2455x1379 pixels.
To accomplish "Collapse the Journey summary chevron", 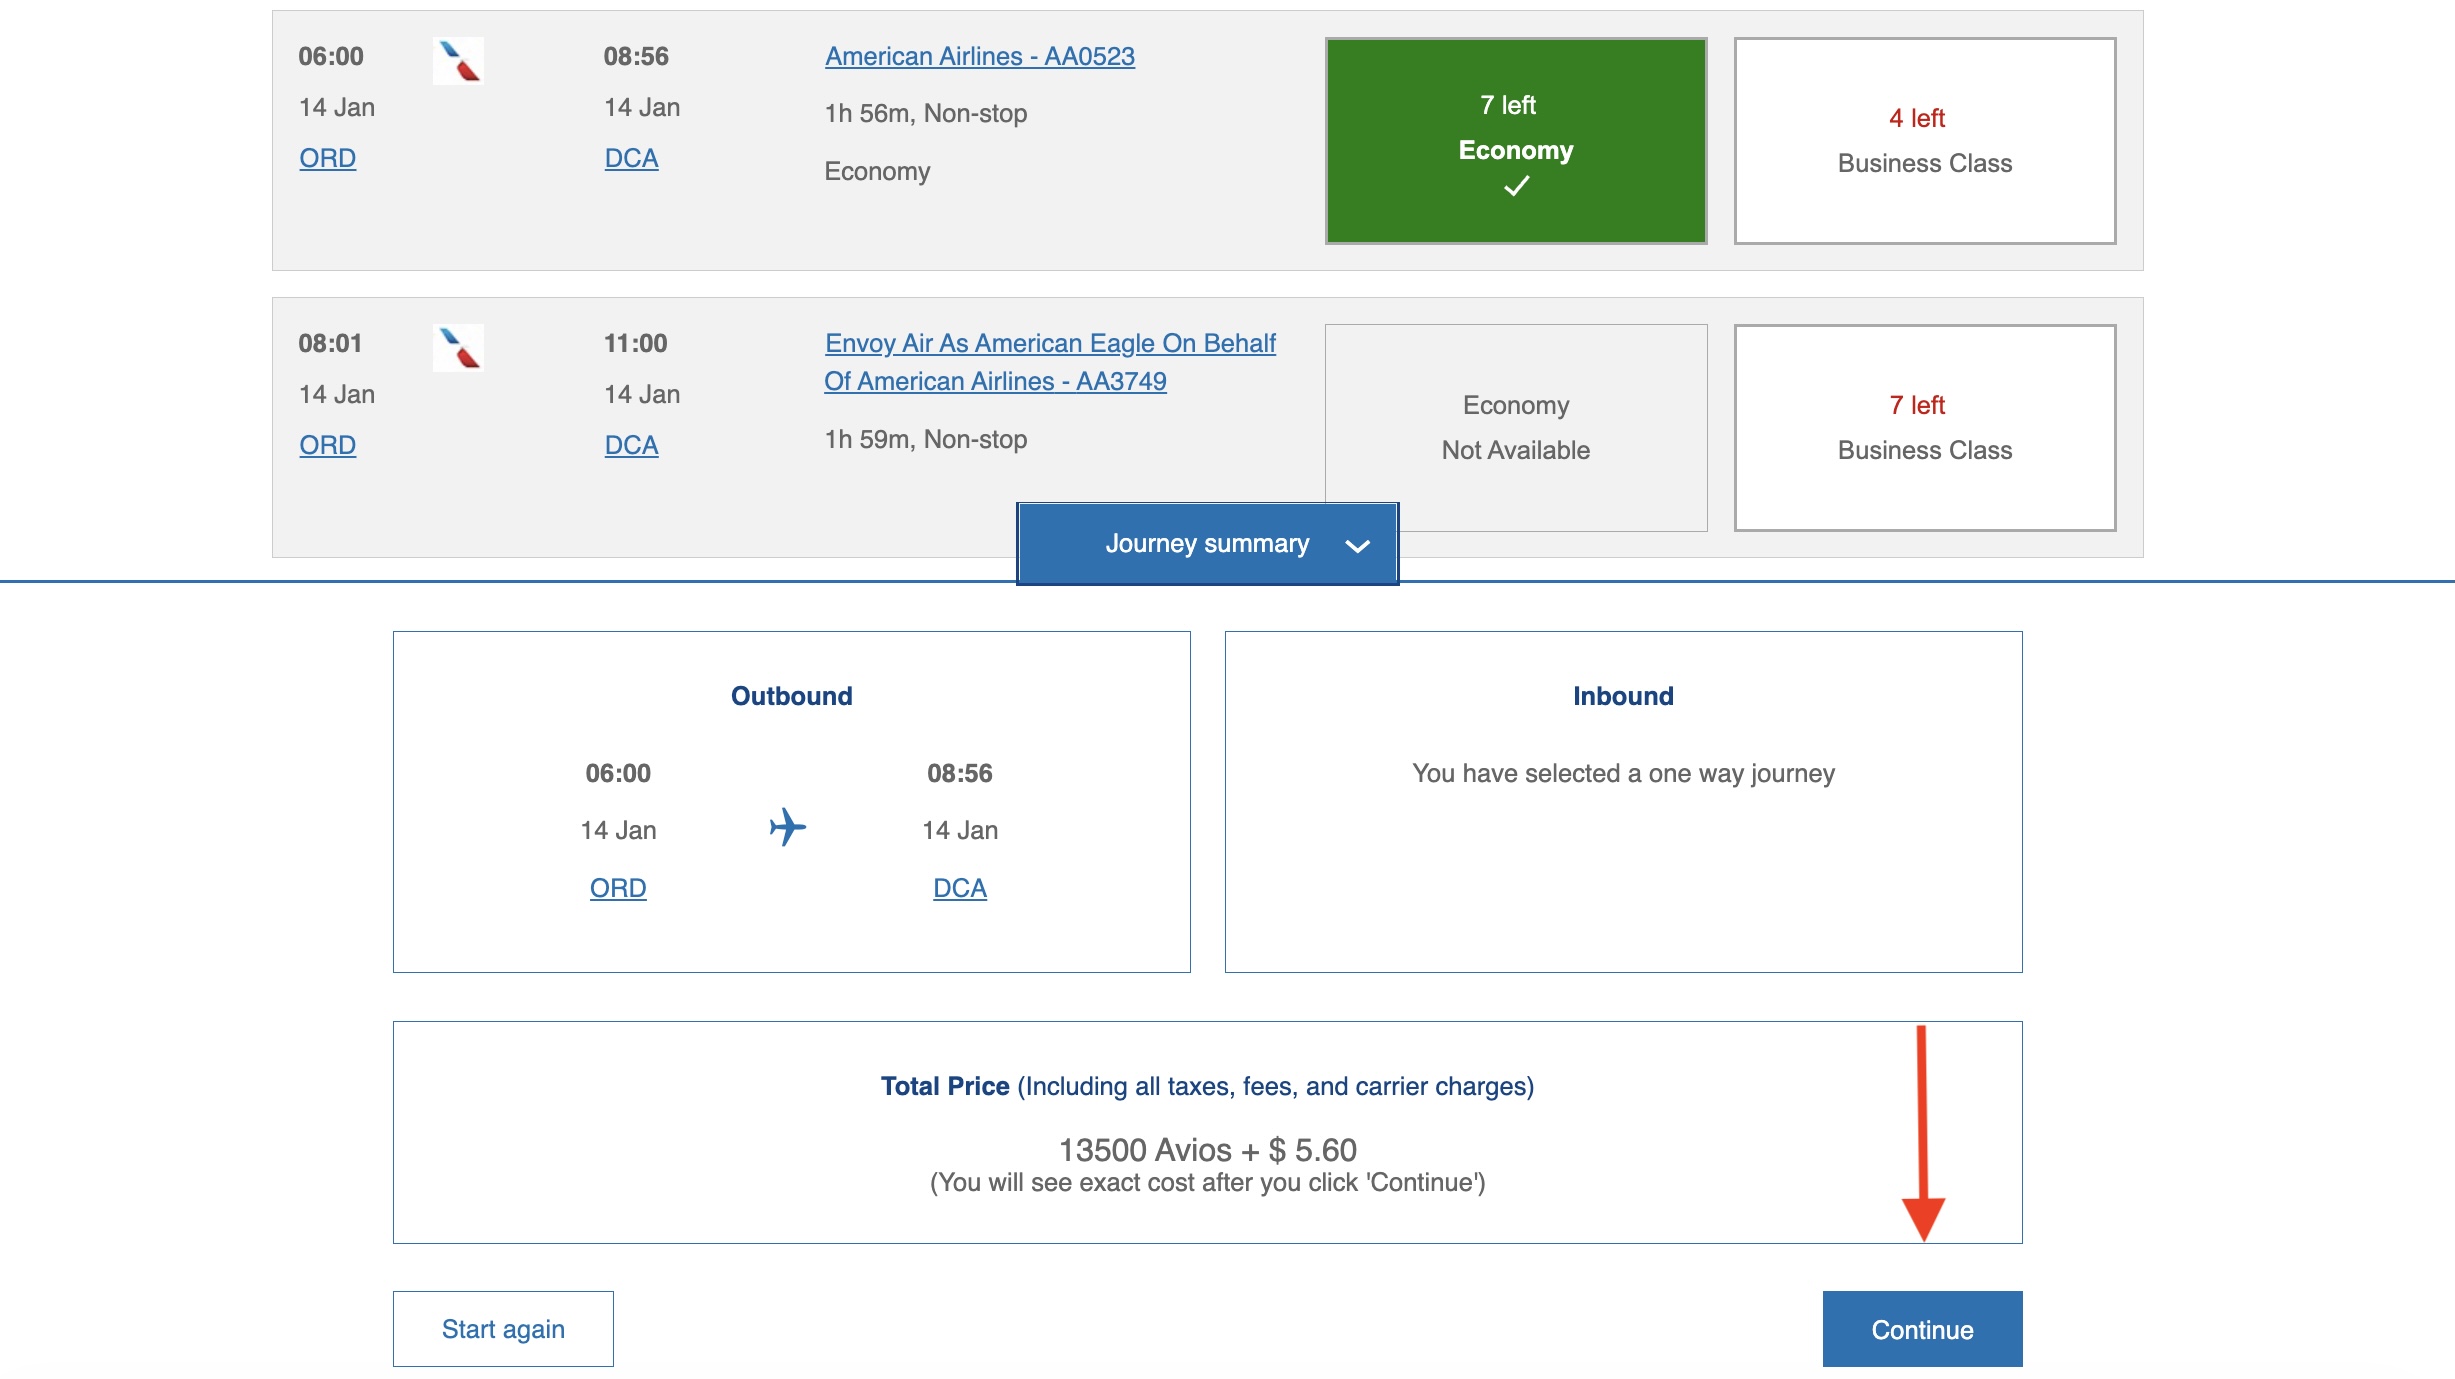I will (1357, 546).
